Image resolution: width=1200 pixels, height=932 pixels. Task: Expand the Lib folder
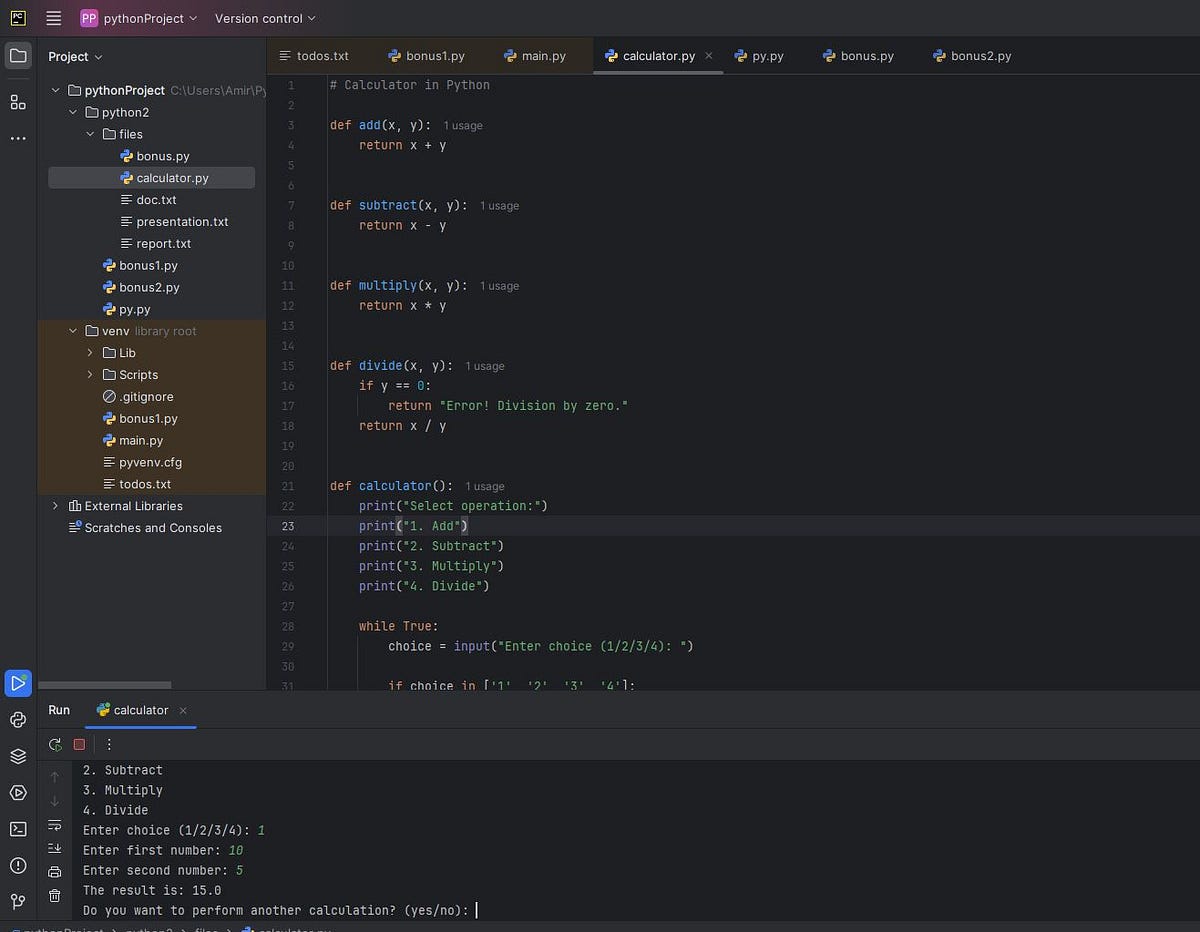point(90,353)
